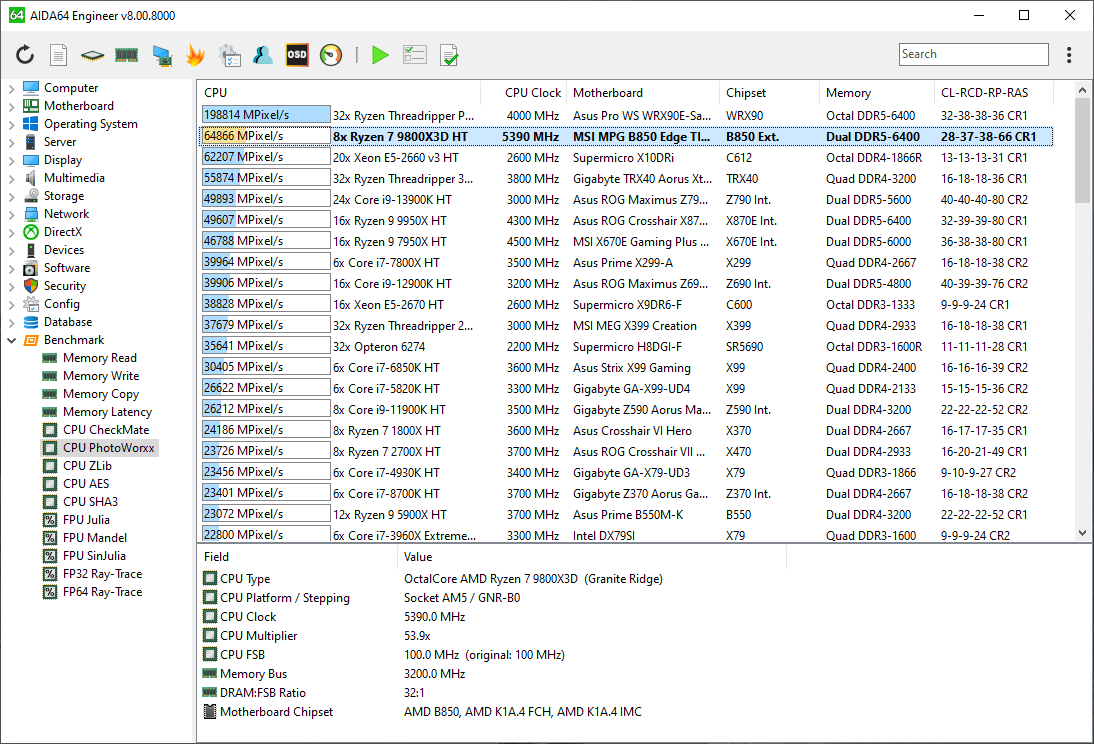Open CPU AES benchmark
The height and width of the screenshot is (744, 1094).
86,484
